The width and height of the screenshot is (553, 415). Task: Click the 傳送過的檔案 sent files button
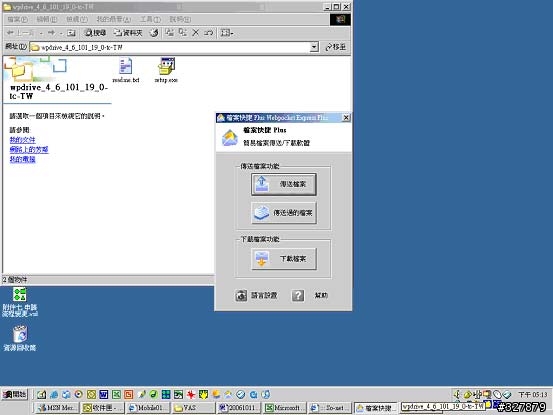click(x=284, y=213)
